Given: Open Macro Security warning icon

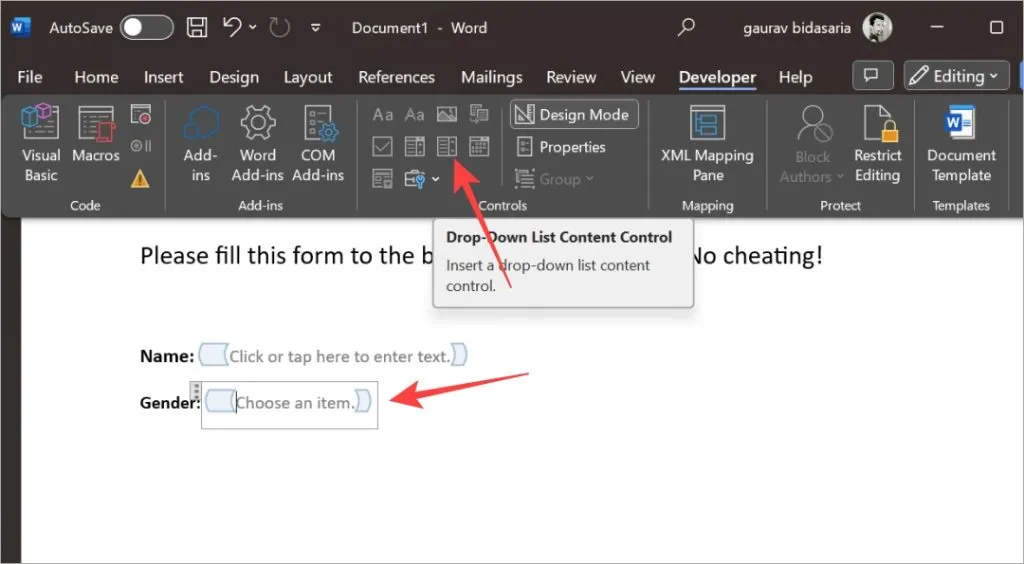Looking at the screenshot, I should click(140, 178).
